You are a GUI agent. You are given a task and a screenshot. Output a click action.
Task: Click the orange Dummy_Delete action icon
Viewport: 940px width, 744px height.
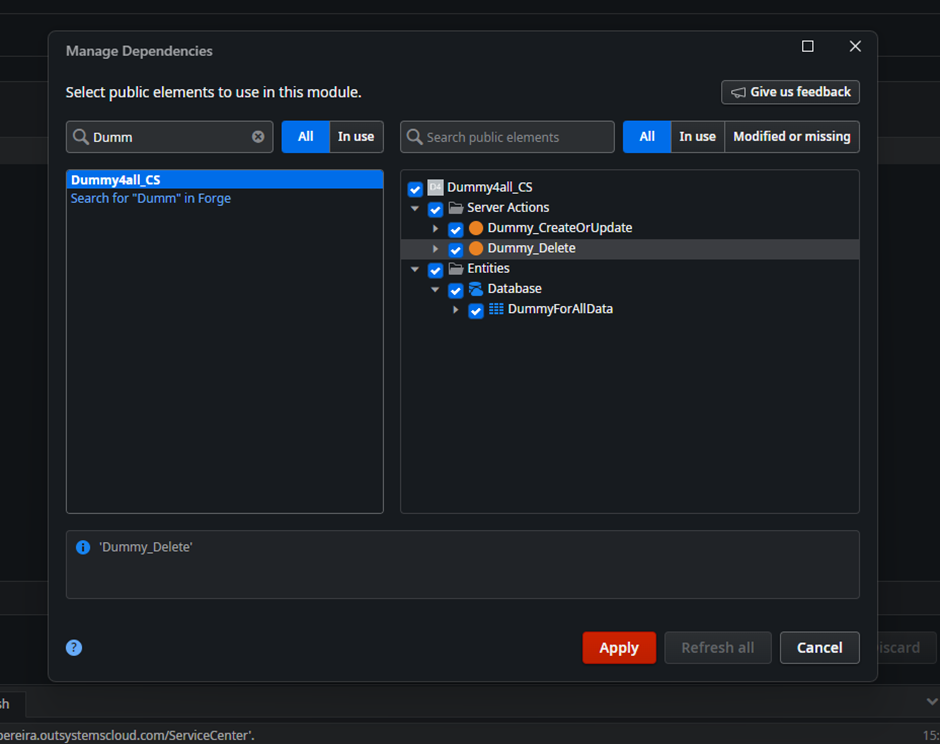(475, 248)
